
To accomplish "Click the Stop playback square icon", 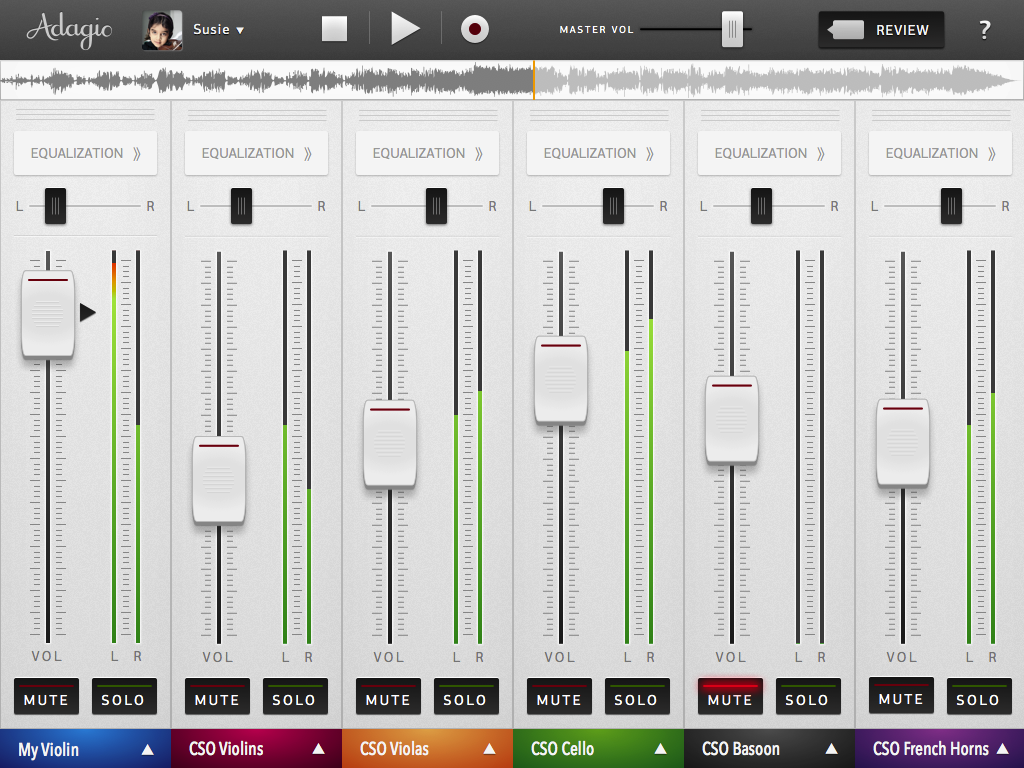I will tap(334, 29).
